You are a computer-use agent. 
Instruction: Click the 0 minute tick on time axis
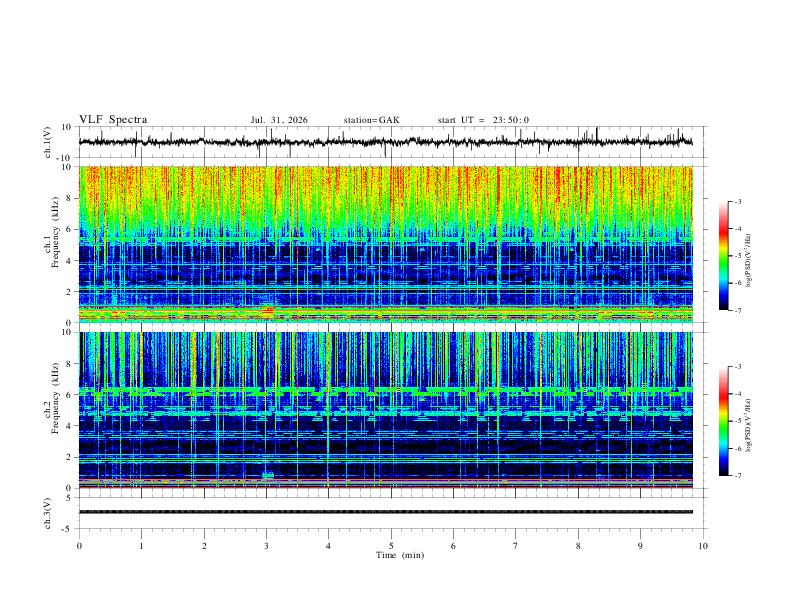pyautogui.click(x=79, y=546)
